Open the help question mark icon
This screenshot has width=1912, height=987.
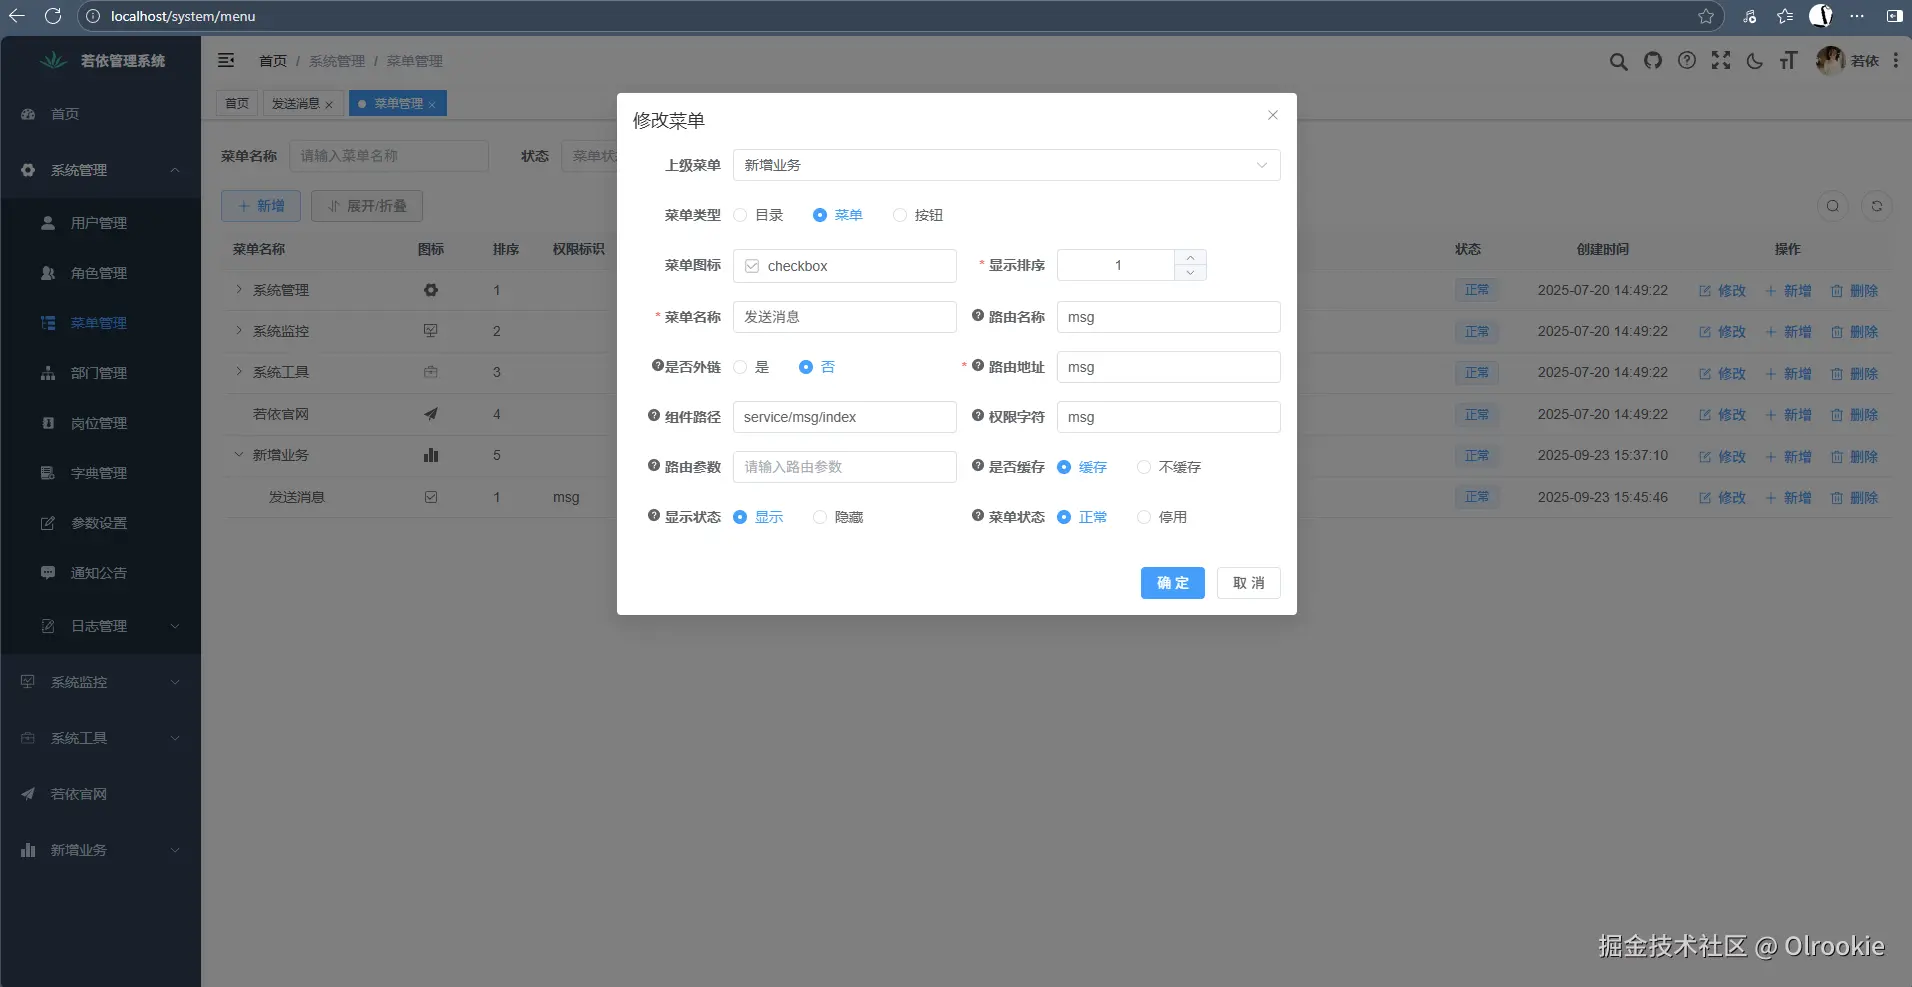click(1687, 61)
